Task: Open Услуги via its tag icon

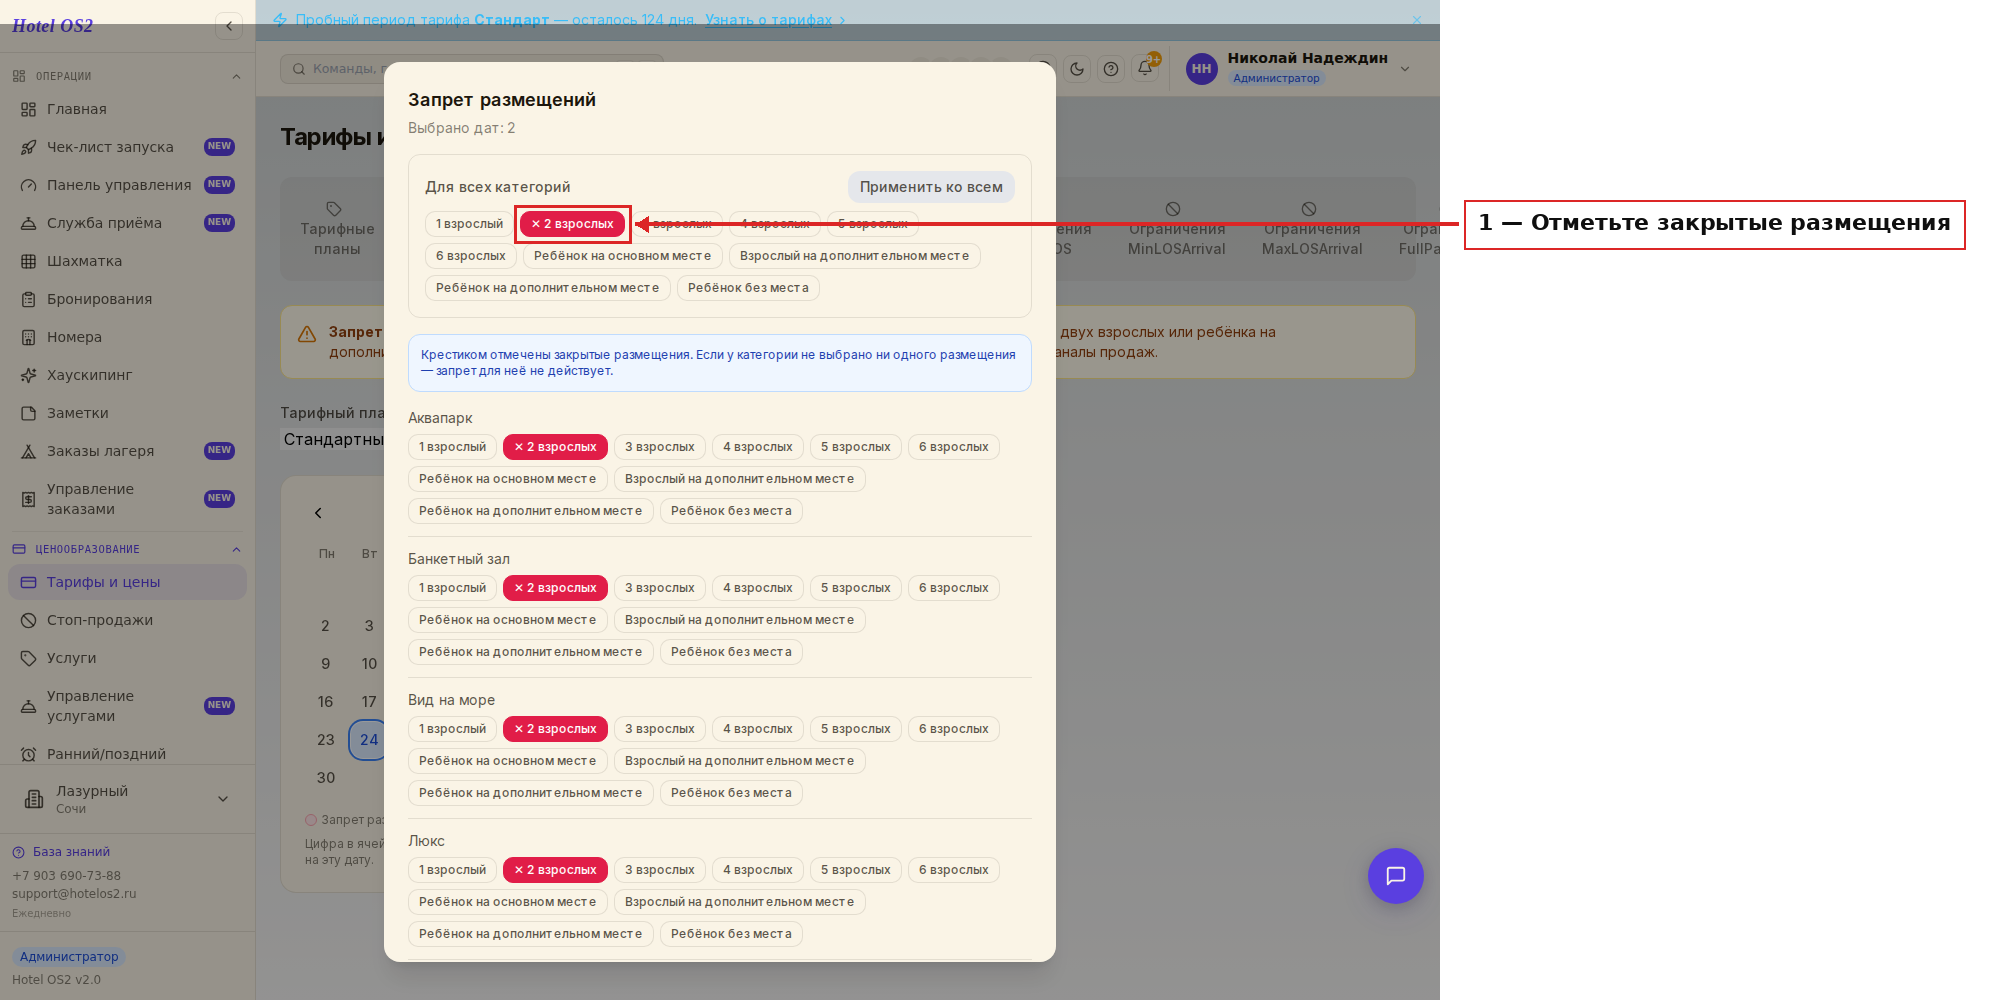Action: click(28, 658)
